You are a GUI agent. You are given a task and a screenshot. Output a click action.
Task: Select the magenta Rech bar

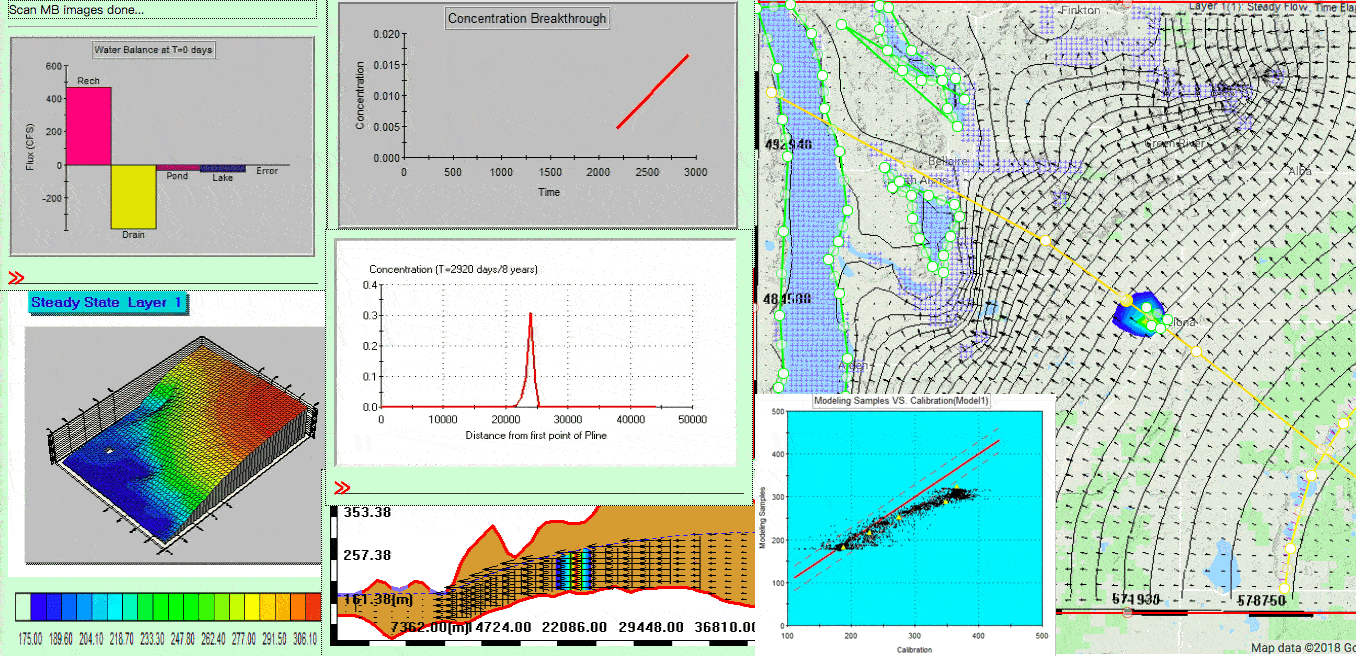(x=88, y=126)
